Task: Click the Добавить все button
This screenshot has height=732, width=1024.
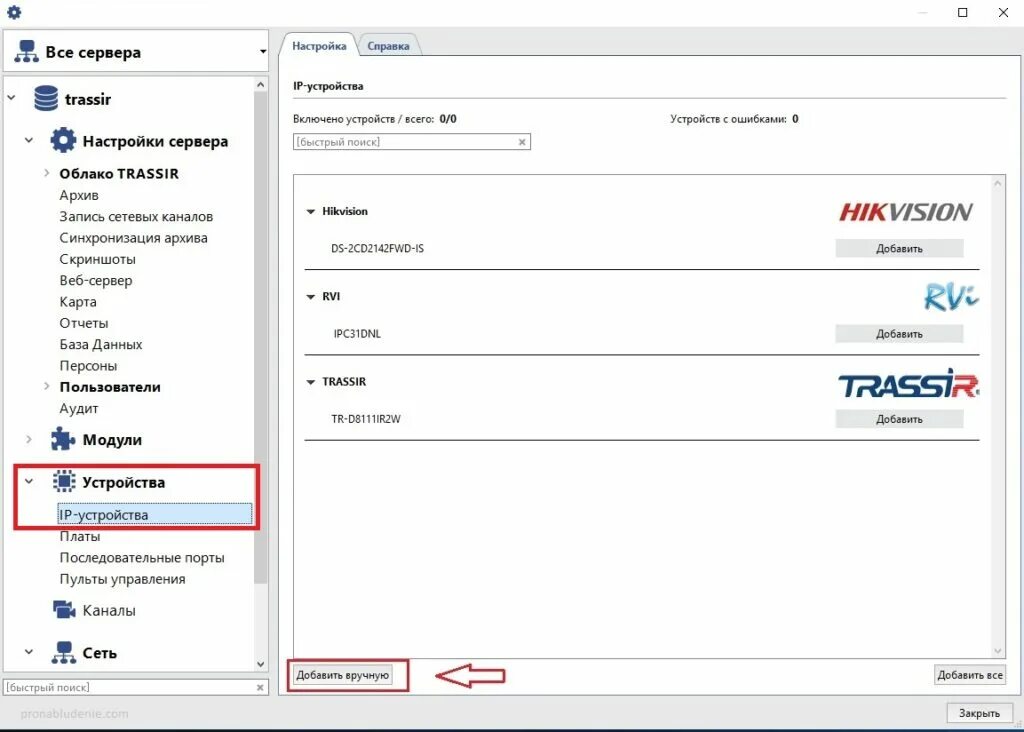Action: (x=970, y=675)
